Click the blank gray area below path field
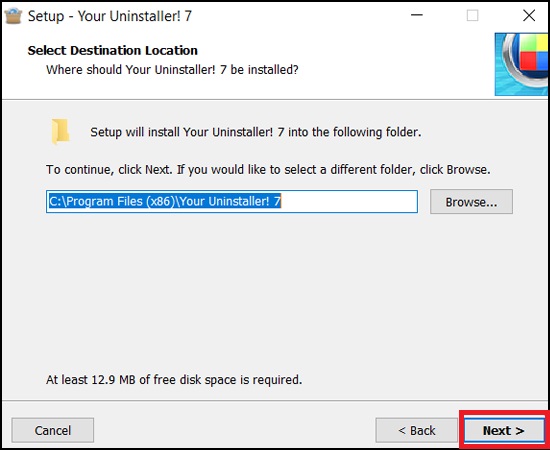This screenshot has width=550, height=450. click(x=274, y=291)
